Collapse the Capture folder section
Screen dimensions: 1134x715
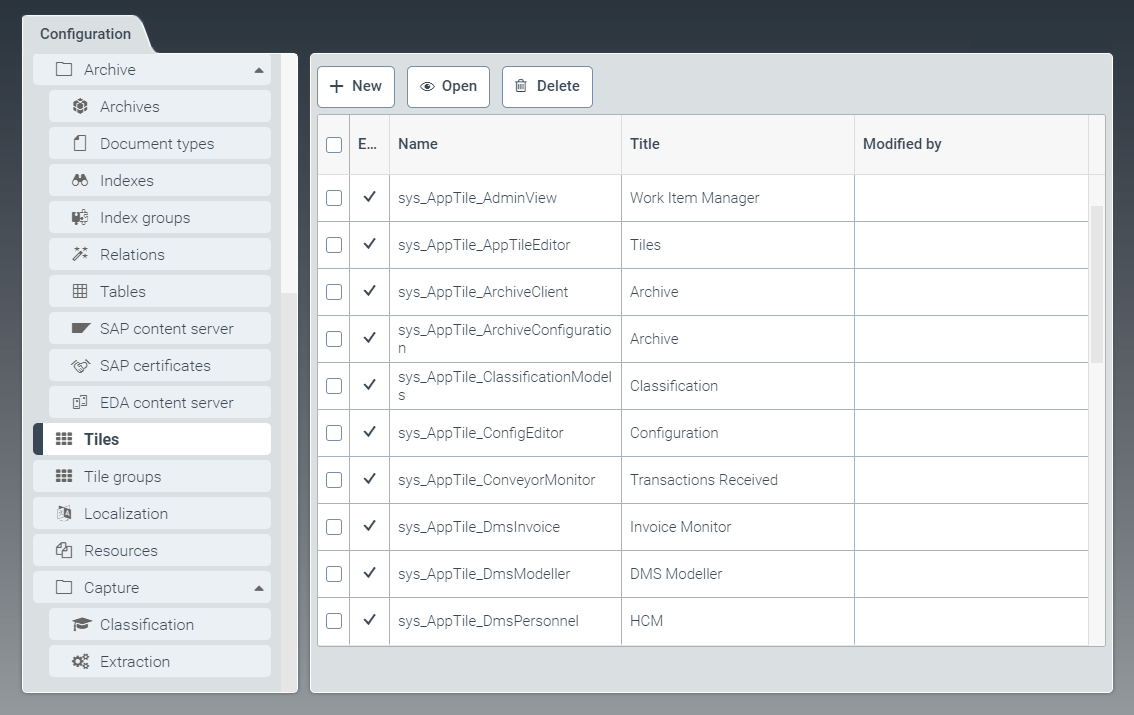click(258, 588)
